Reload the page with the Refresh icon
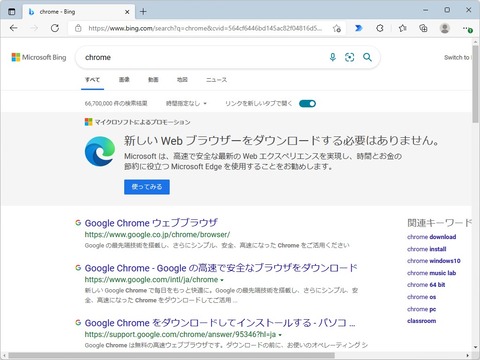 click(x=55, y=28)
